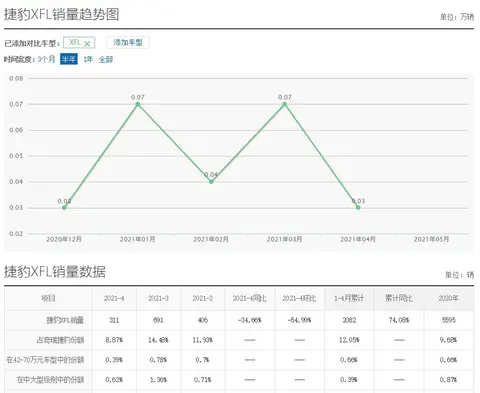Screen dimensions: 480x393
Task: Click the 在42-70万元车型中的份额 row label
Action: 45,360
